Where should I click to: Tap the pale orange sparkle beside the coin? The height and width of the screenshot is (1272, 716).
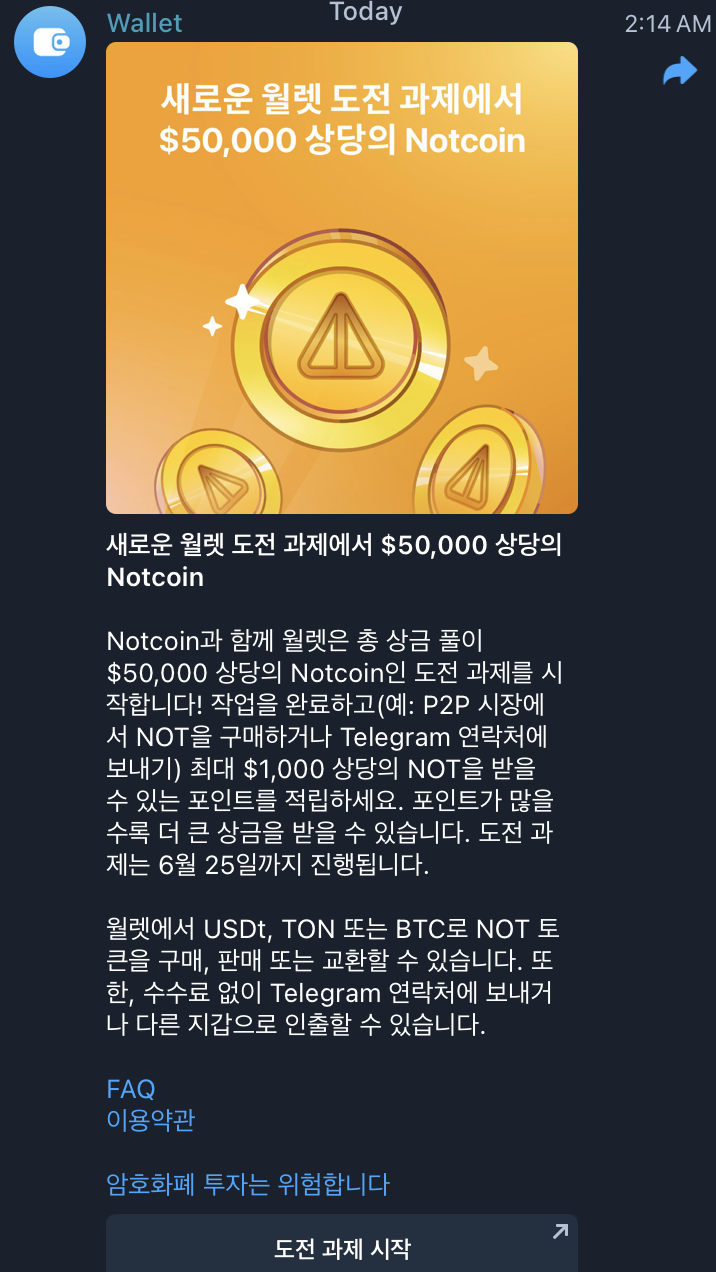click(481, 363)
